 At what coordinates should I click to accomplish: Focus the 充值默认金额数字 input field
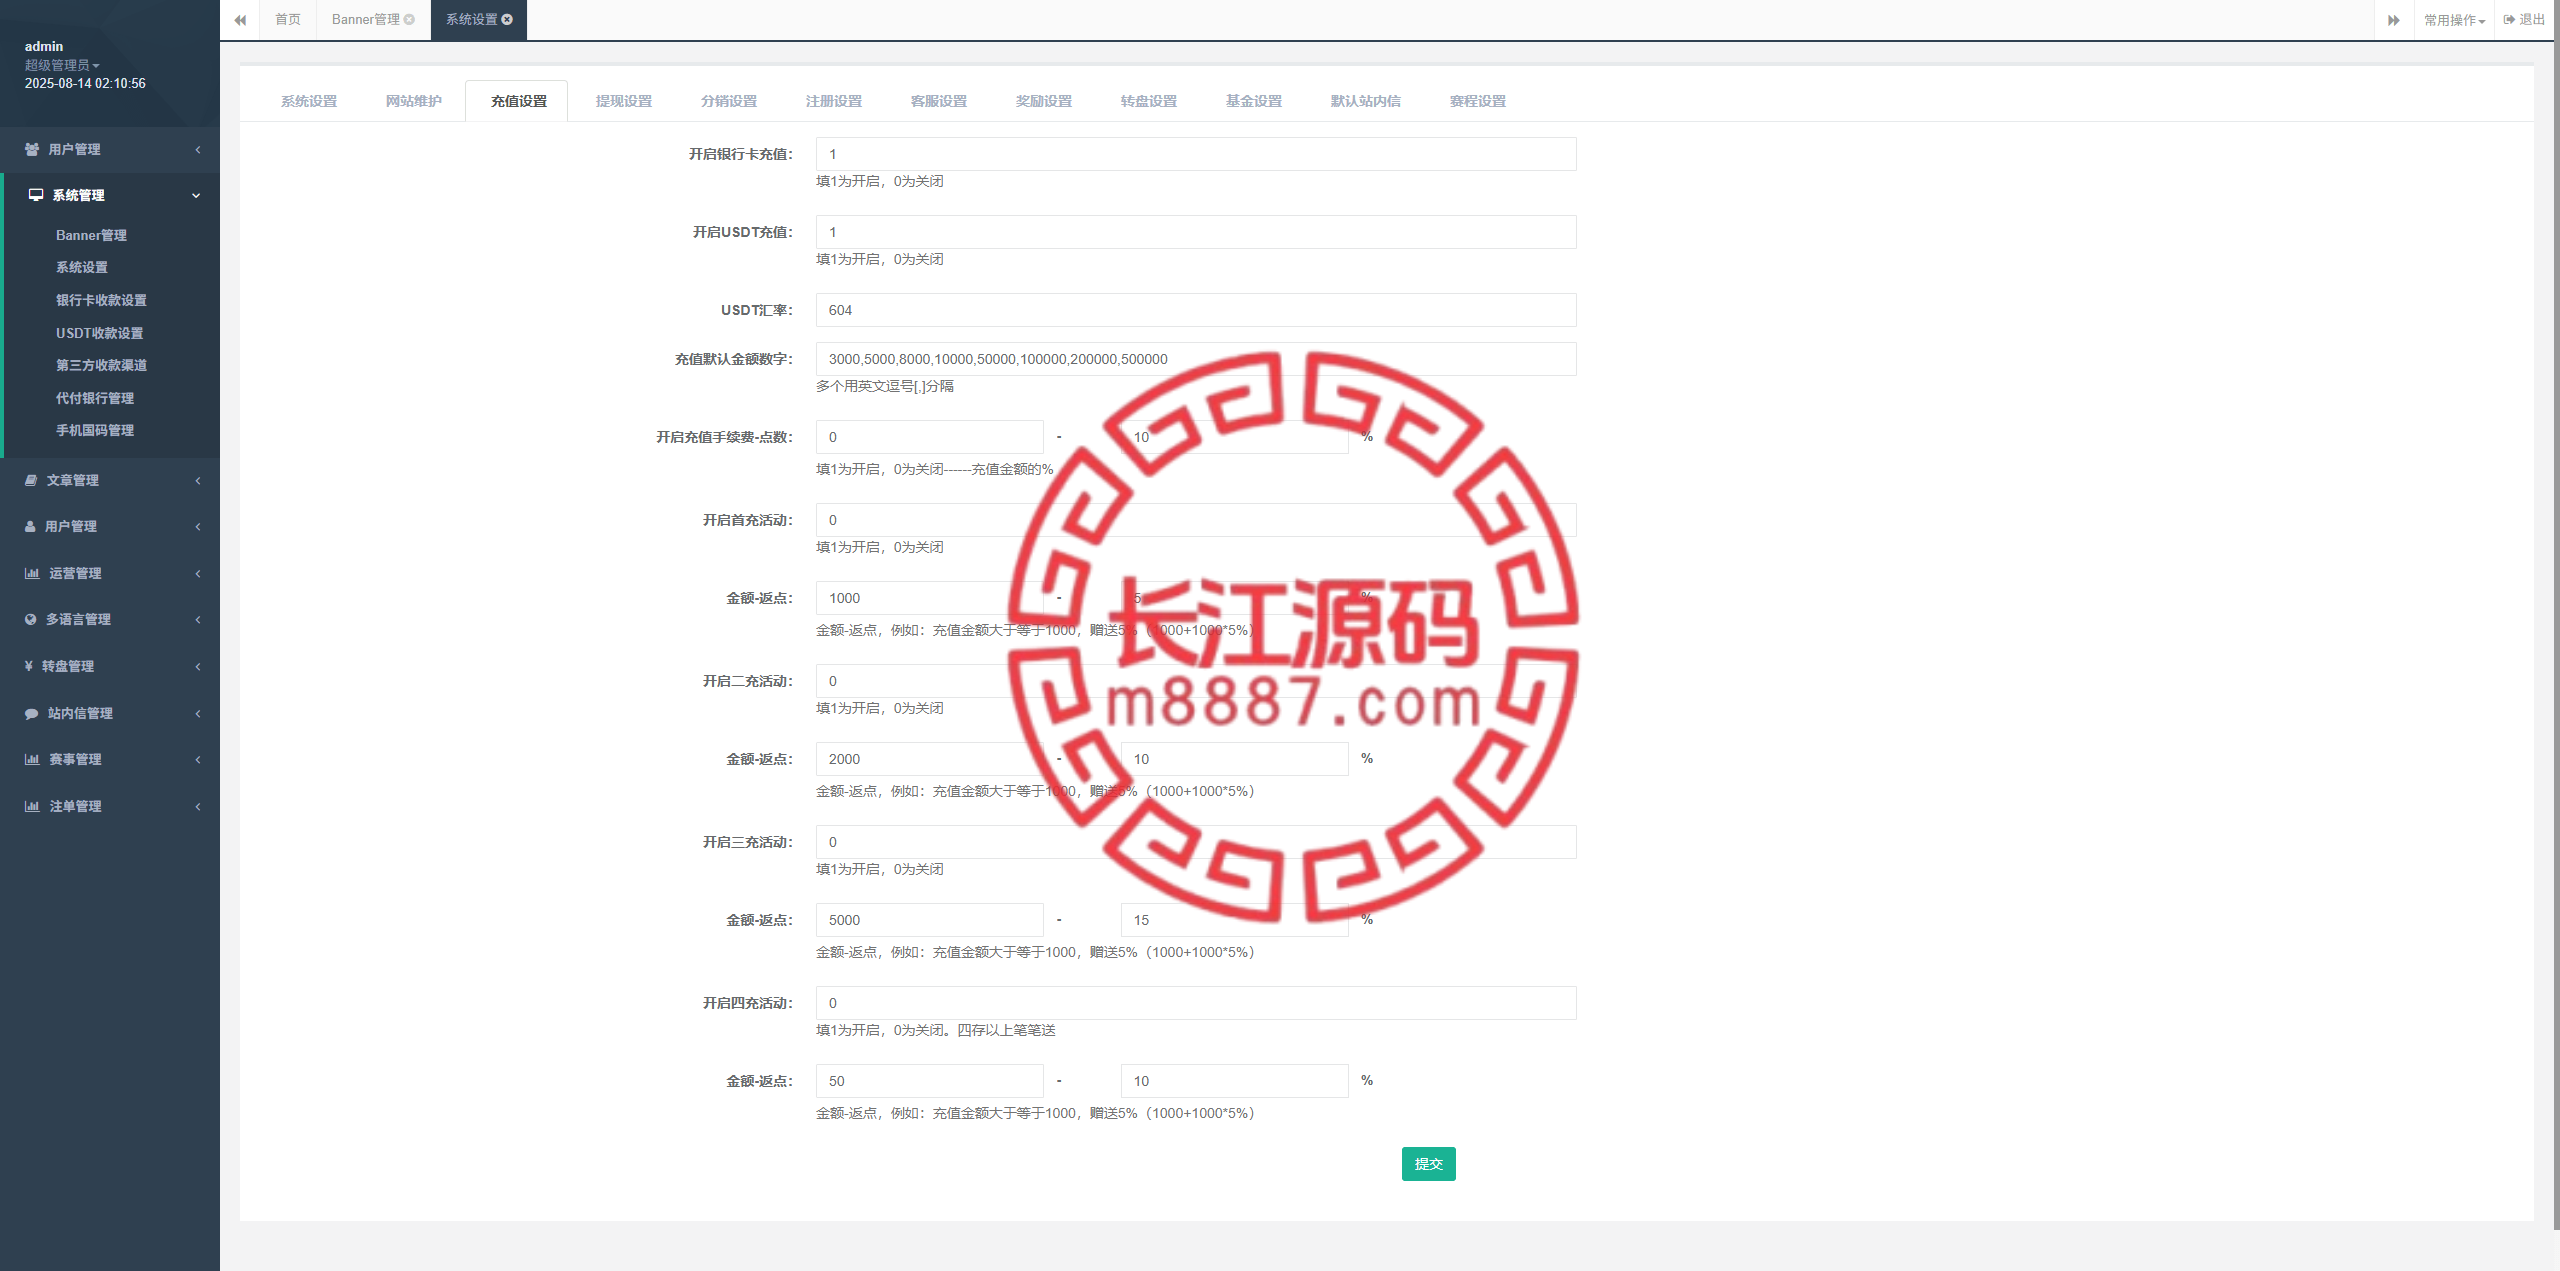point(1196,359)
